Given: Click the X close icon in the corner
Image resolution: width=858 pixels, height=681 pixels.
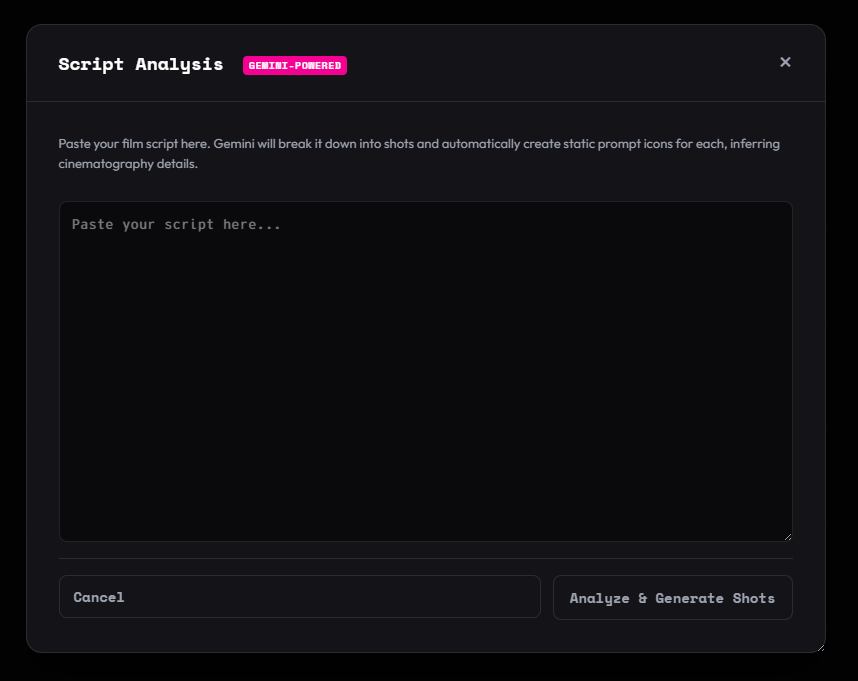Looking at the screenshot, I should click(785, 62).
